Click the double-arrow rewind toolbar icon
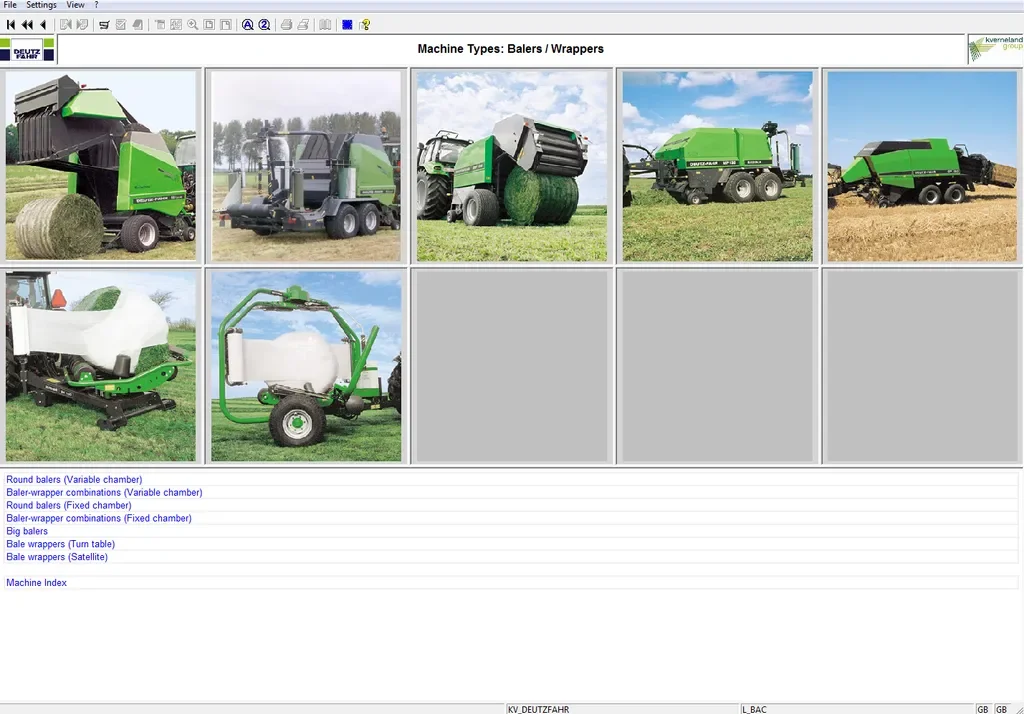1024x714 pixels. coord(27,24)
